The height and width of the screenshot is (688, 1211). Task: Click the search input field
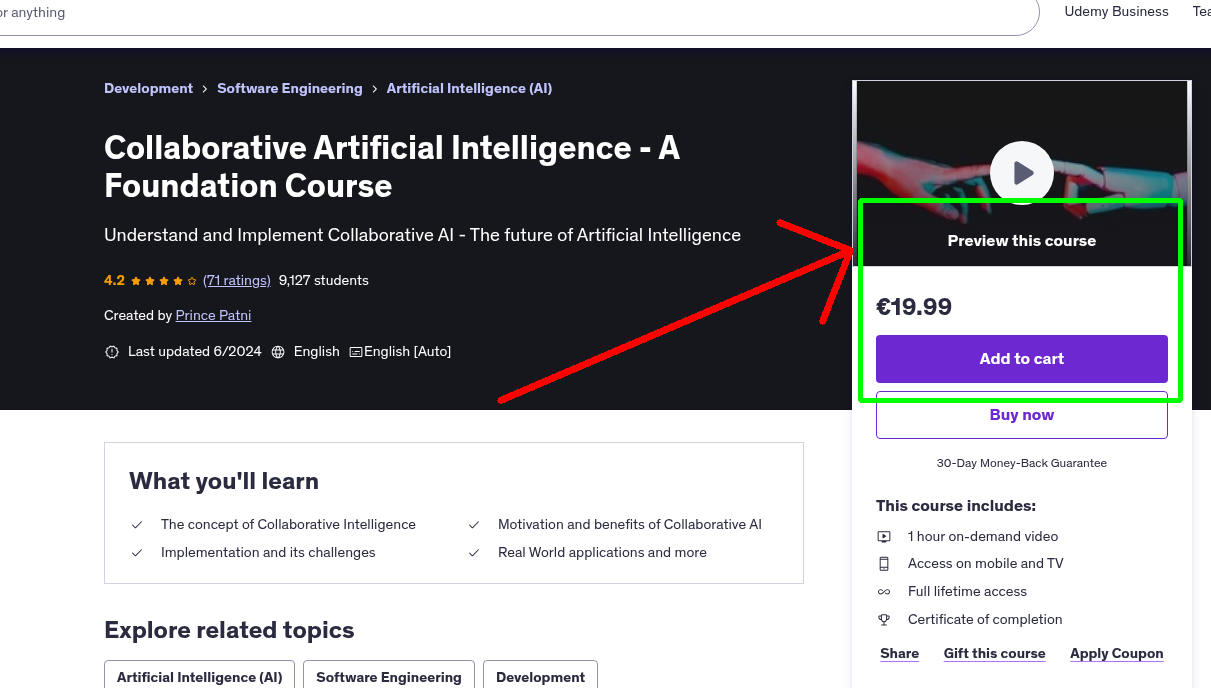pyautogui.click(x=500, y=15)
